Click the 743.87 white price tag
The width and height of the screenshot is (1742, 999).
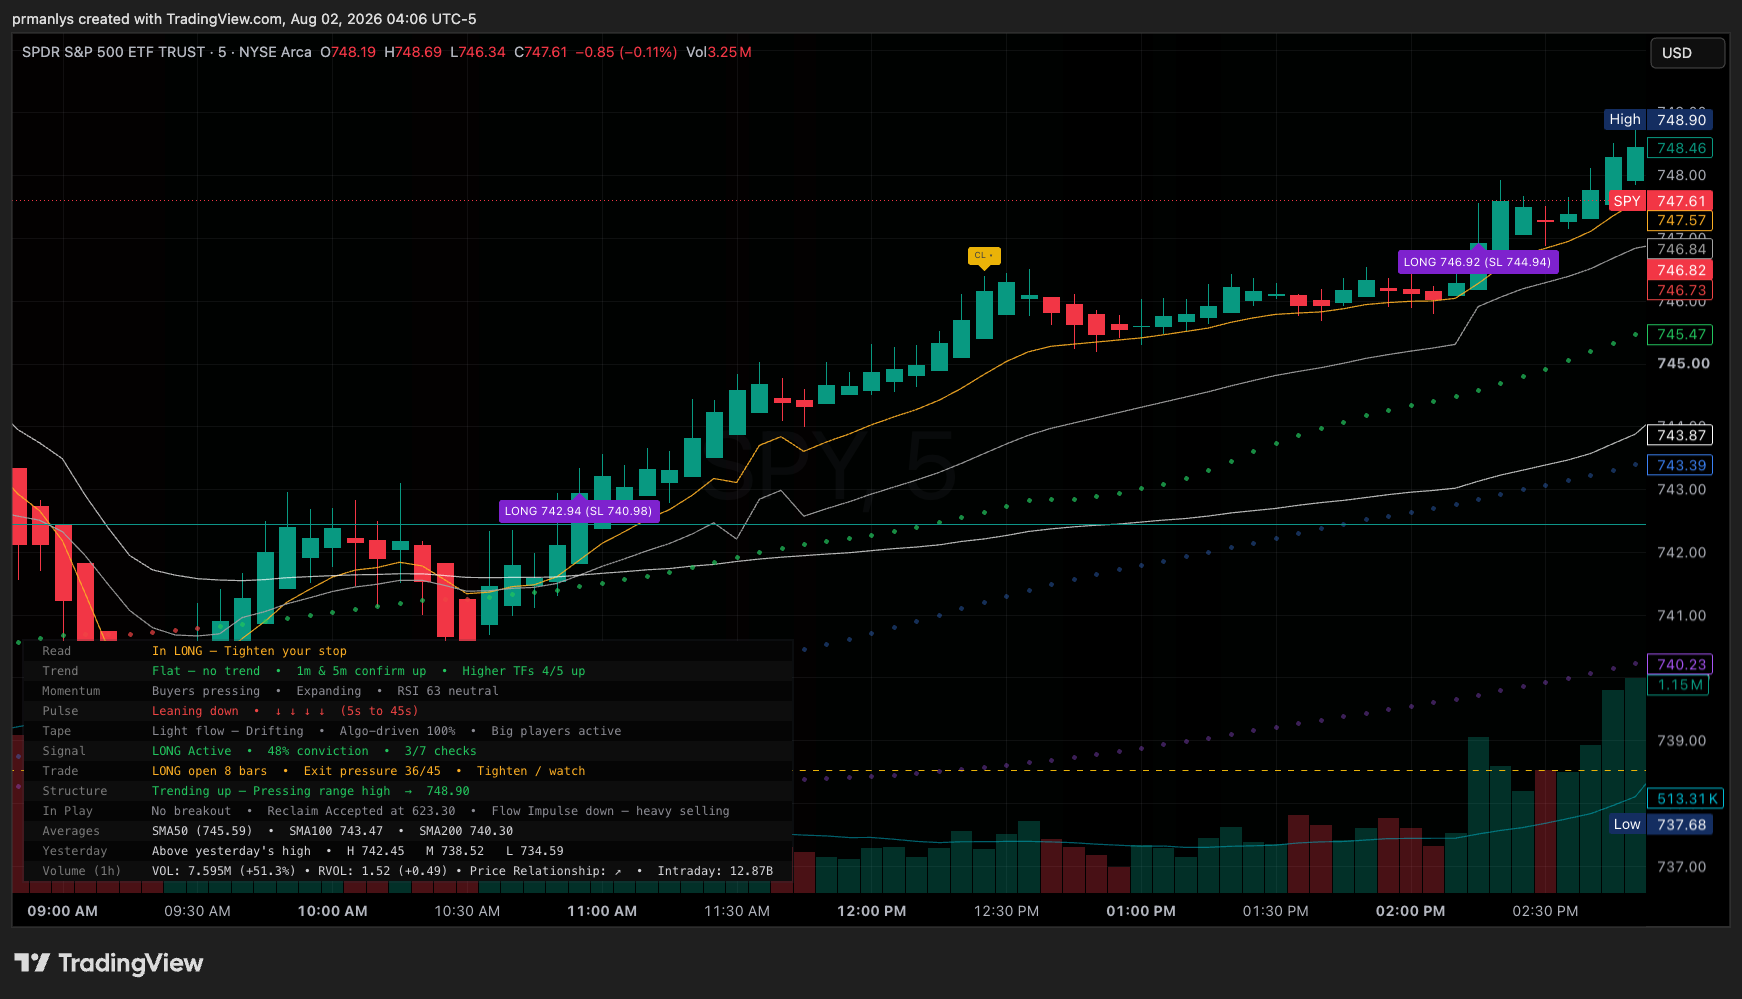[x=1680, y=435]
